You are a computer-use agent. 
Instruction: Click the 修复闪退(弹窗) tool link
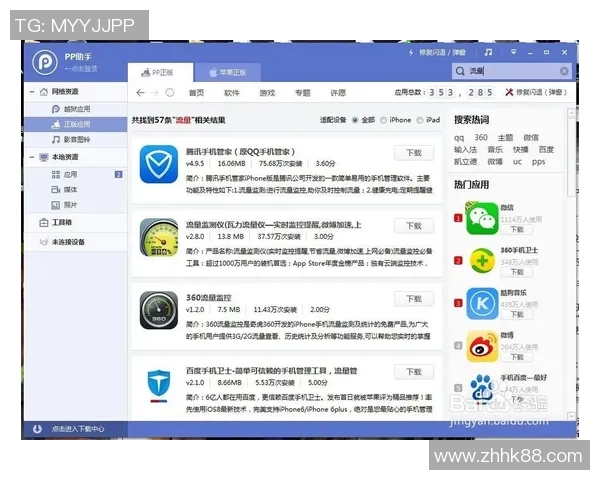536,92
